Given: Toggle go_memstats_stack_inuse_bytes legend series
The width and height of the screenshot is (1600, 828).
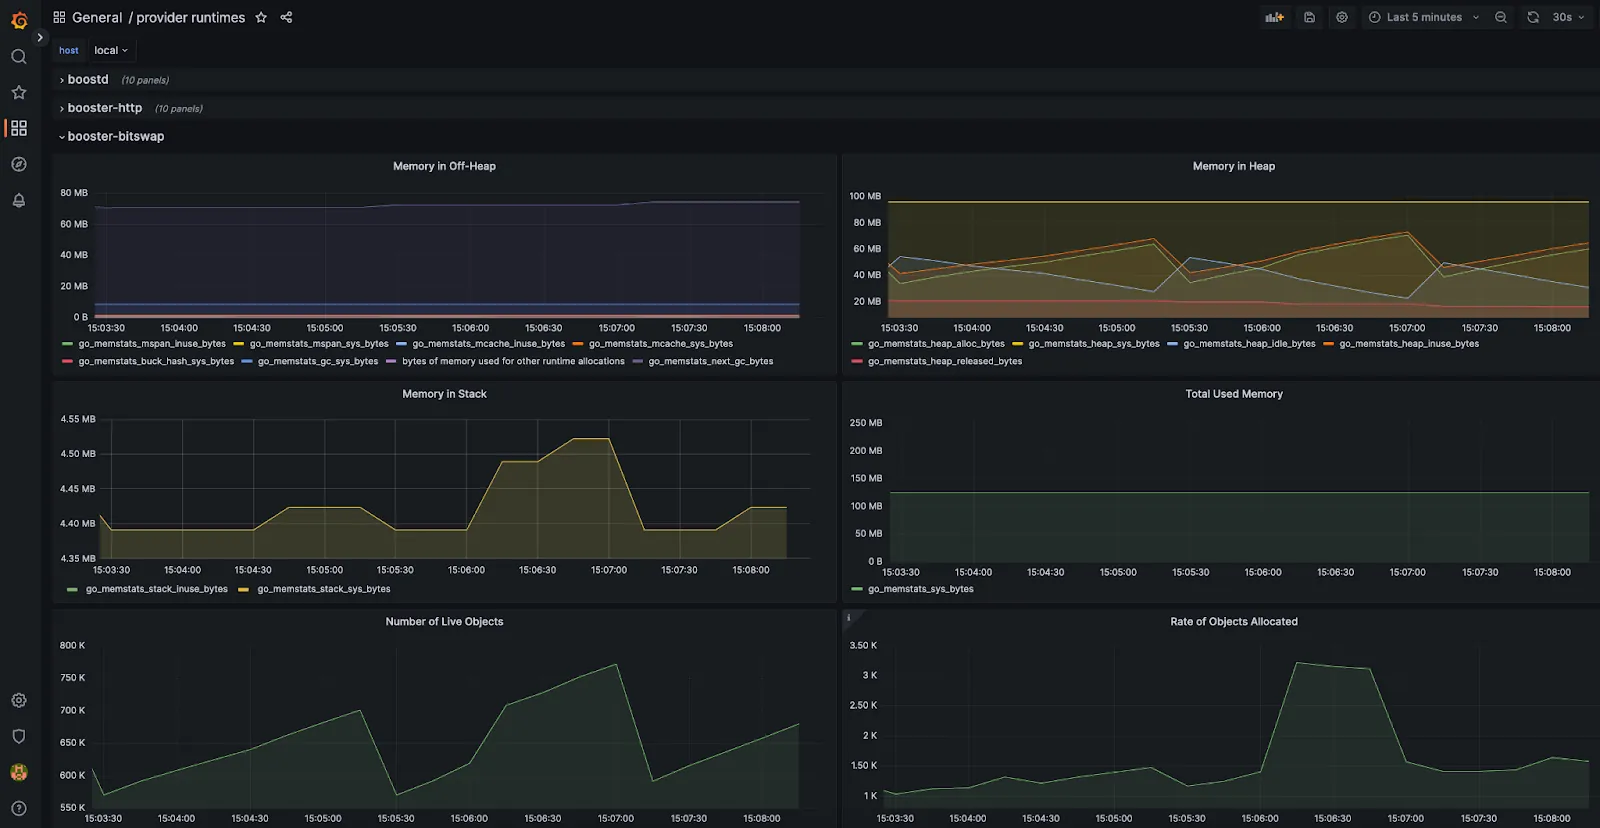Looking at the screenshot, I should pyautogui.click(x=156, y=589).
